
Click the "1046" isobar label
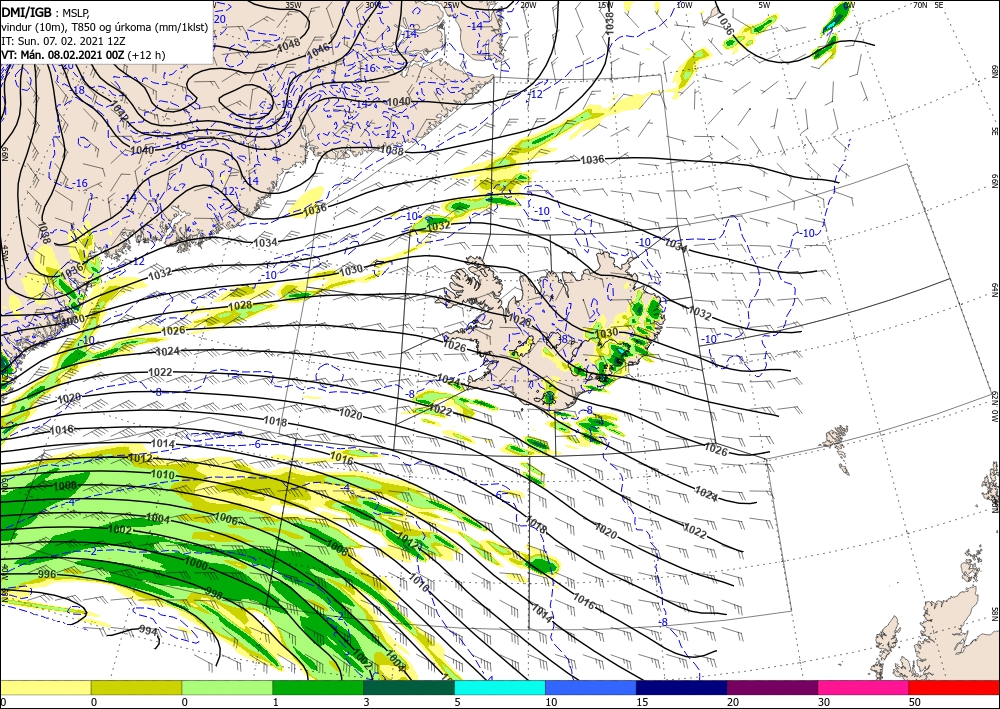(x=318, y=49)
